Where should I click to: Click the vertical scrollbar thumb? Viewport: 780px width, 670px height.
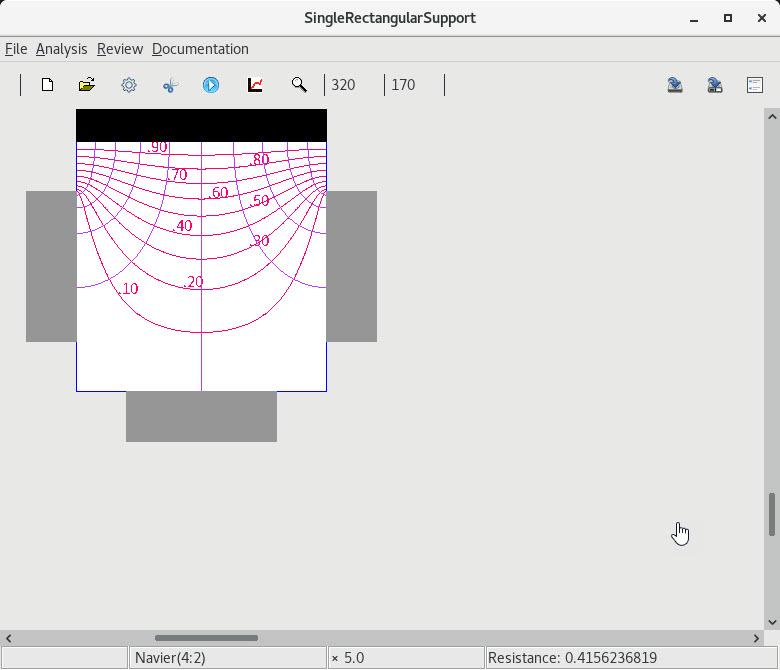(772, 514)
